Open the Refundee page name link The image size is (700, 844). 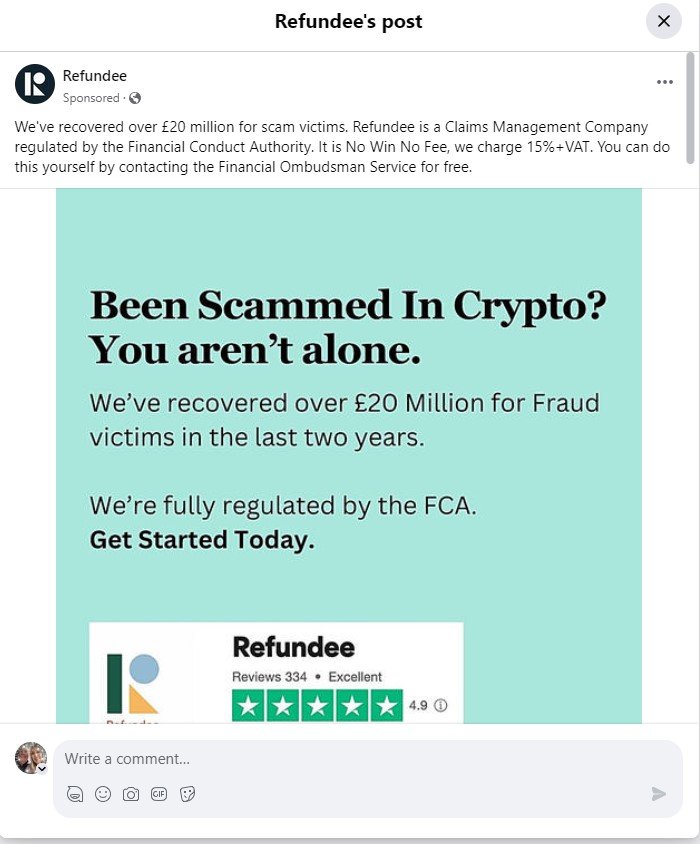tap(94, 76)
